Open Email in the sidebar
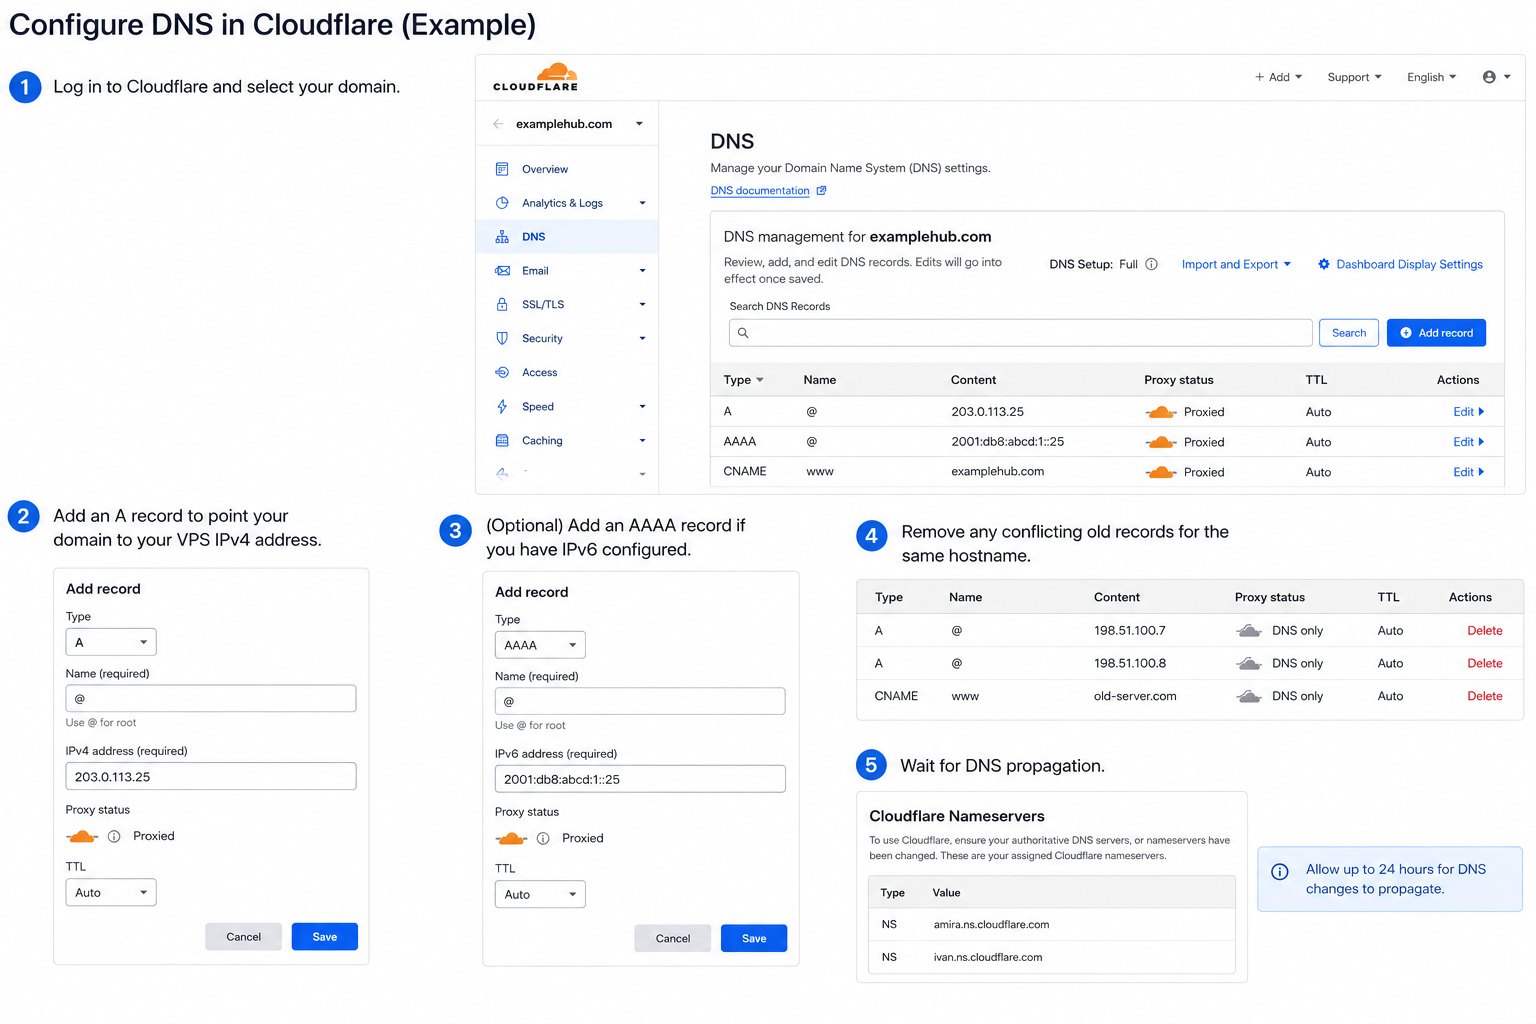Screen dimensions: 1536x1024 coord(535,271)
